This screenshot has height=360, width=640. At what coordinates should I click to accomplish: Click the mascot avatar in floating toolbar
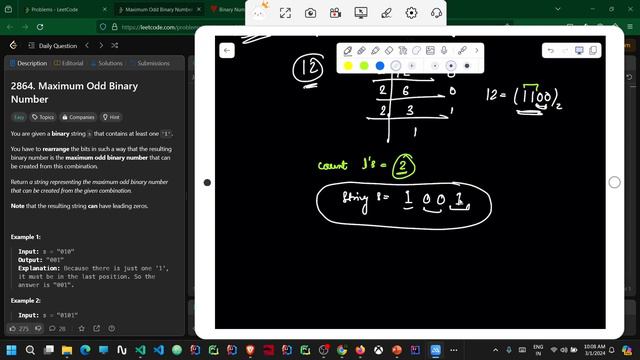(x=260, y=11)
